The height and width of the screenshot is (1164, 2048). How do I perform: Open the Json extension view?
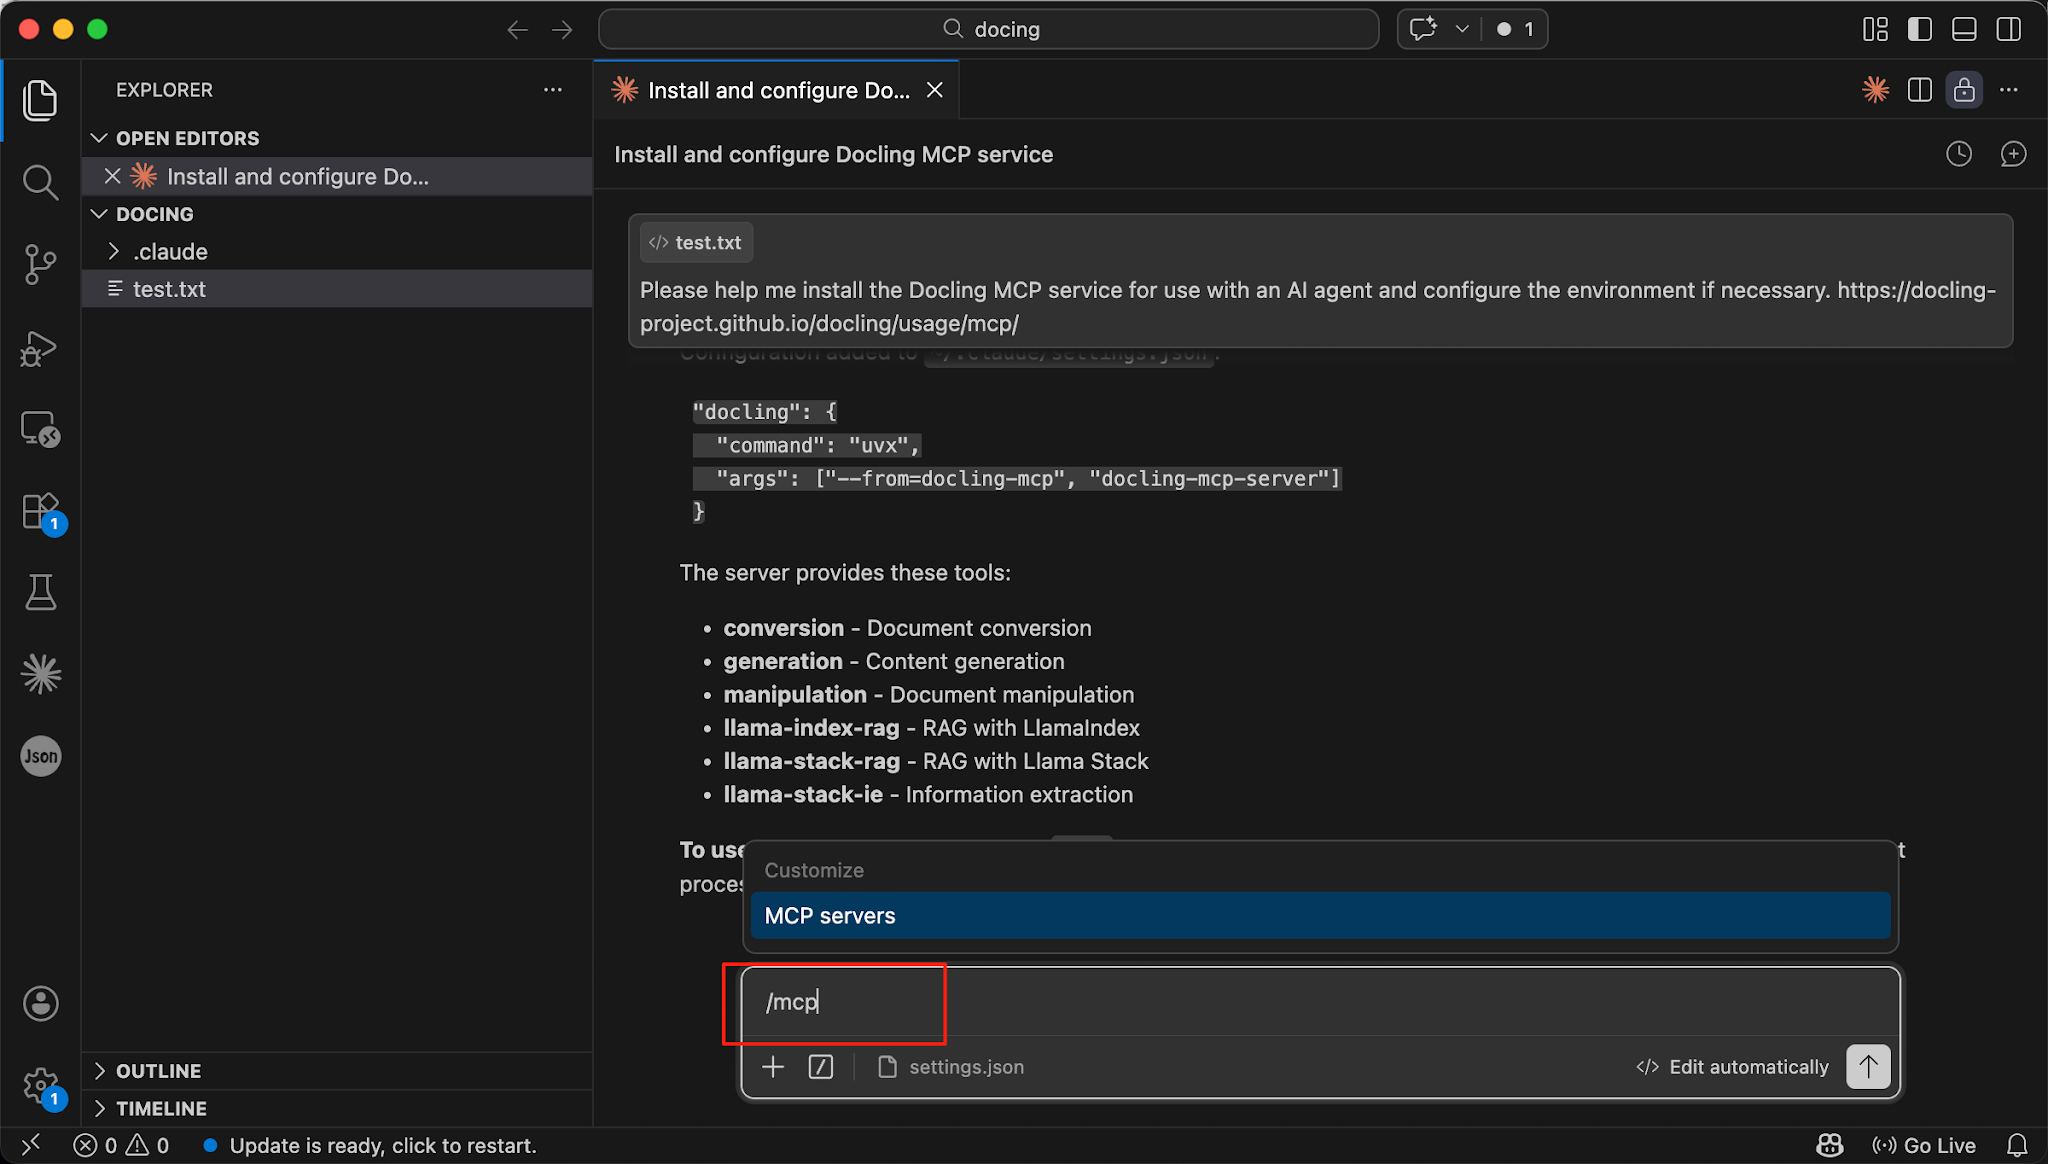click(40, 756)
